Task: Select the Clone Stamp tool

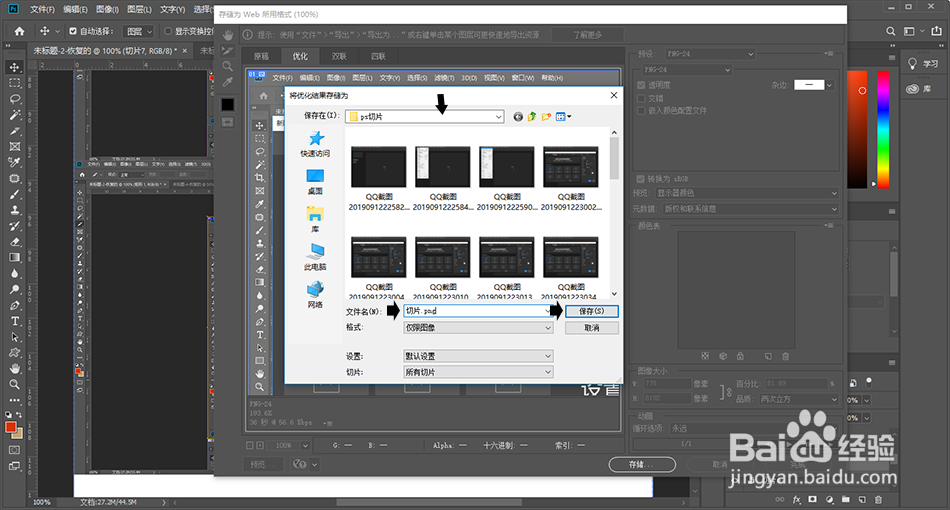Action: [15, 210]
